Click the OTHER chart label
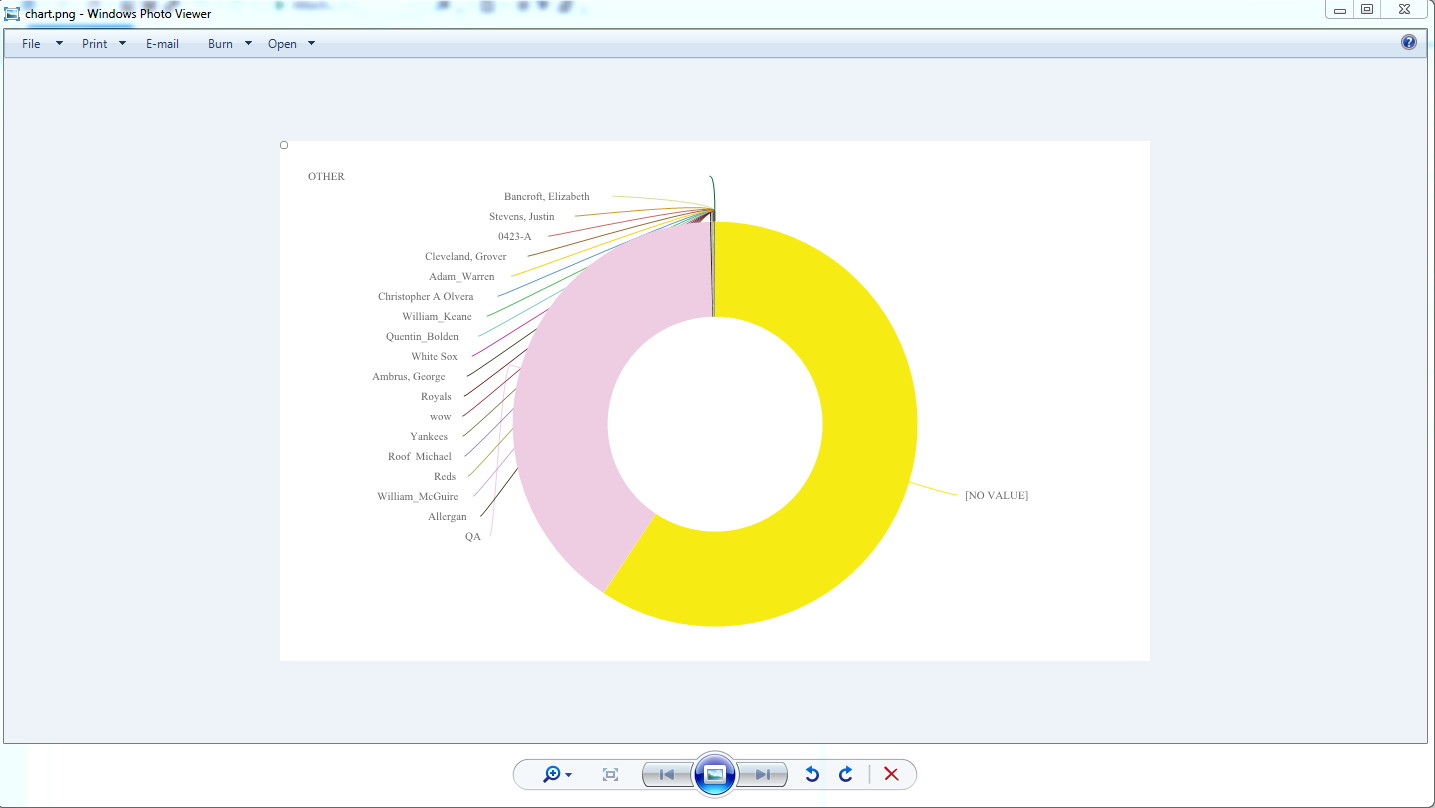The width and height of the screenshot is (1435, 808). pyautogui.click(x=326, y=176)
